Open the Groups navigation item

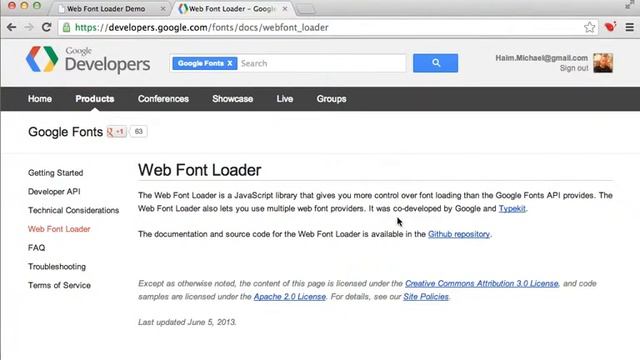tap(331, 99)
